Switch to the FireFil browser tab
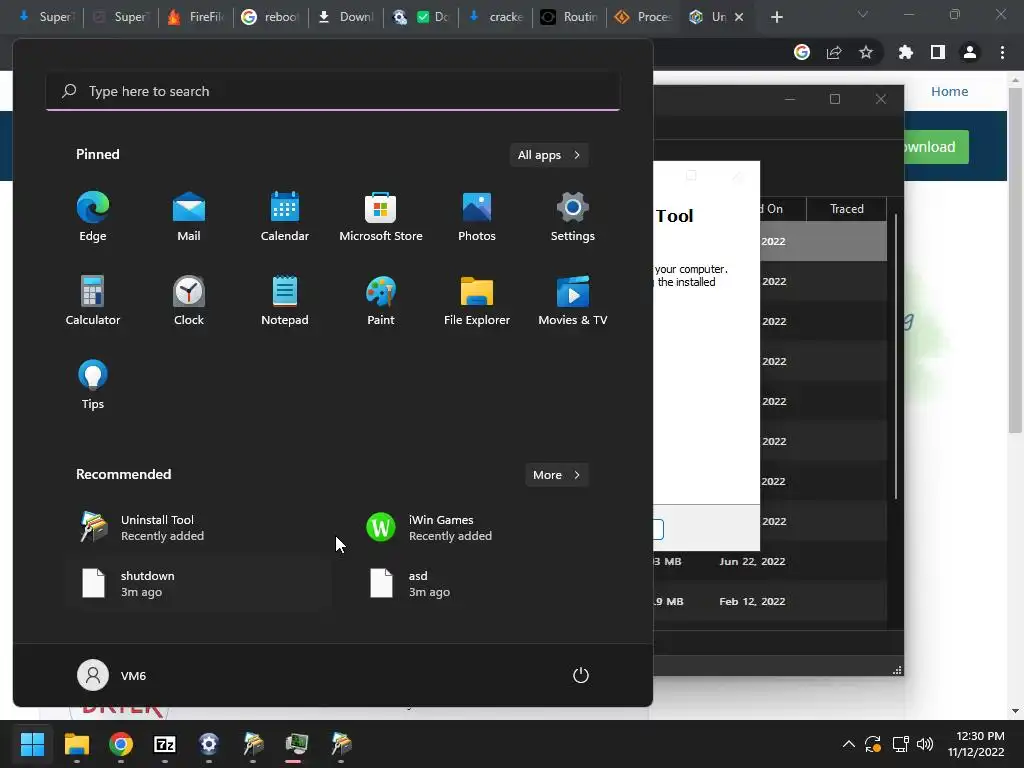Image resolution: width=1024 pixels, height=768 pixels. [x=195, y=17]
